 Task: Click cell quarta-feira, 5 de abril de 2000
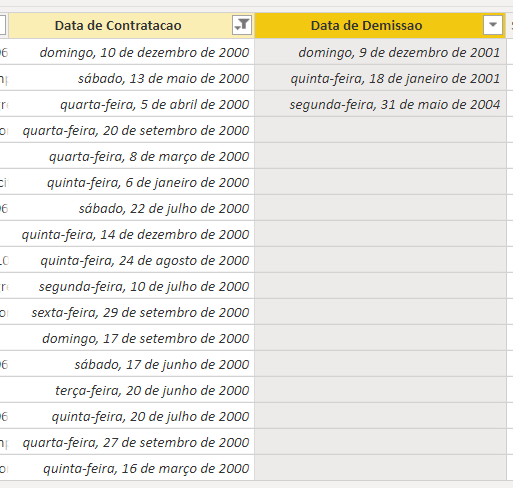click(x=131, y=104)
